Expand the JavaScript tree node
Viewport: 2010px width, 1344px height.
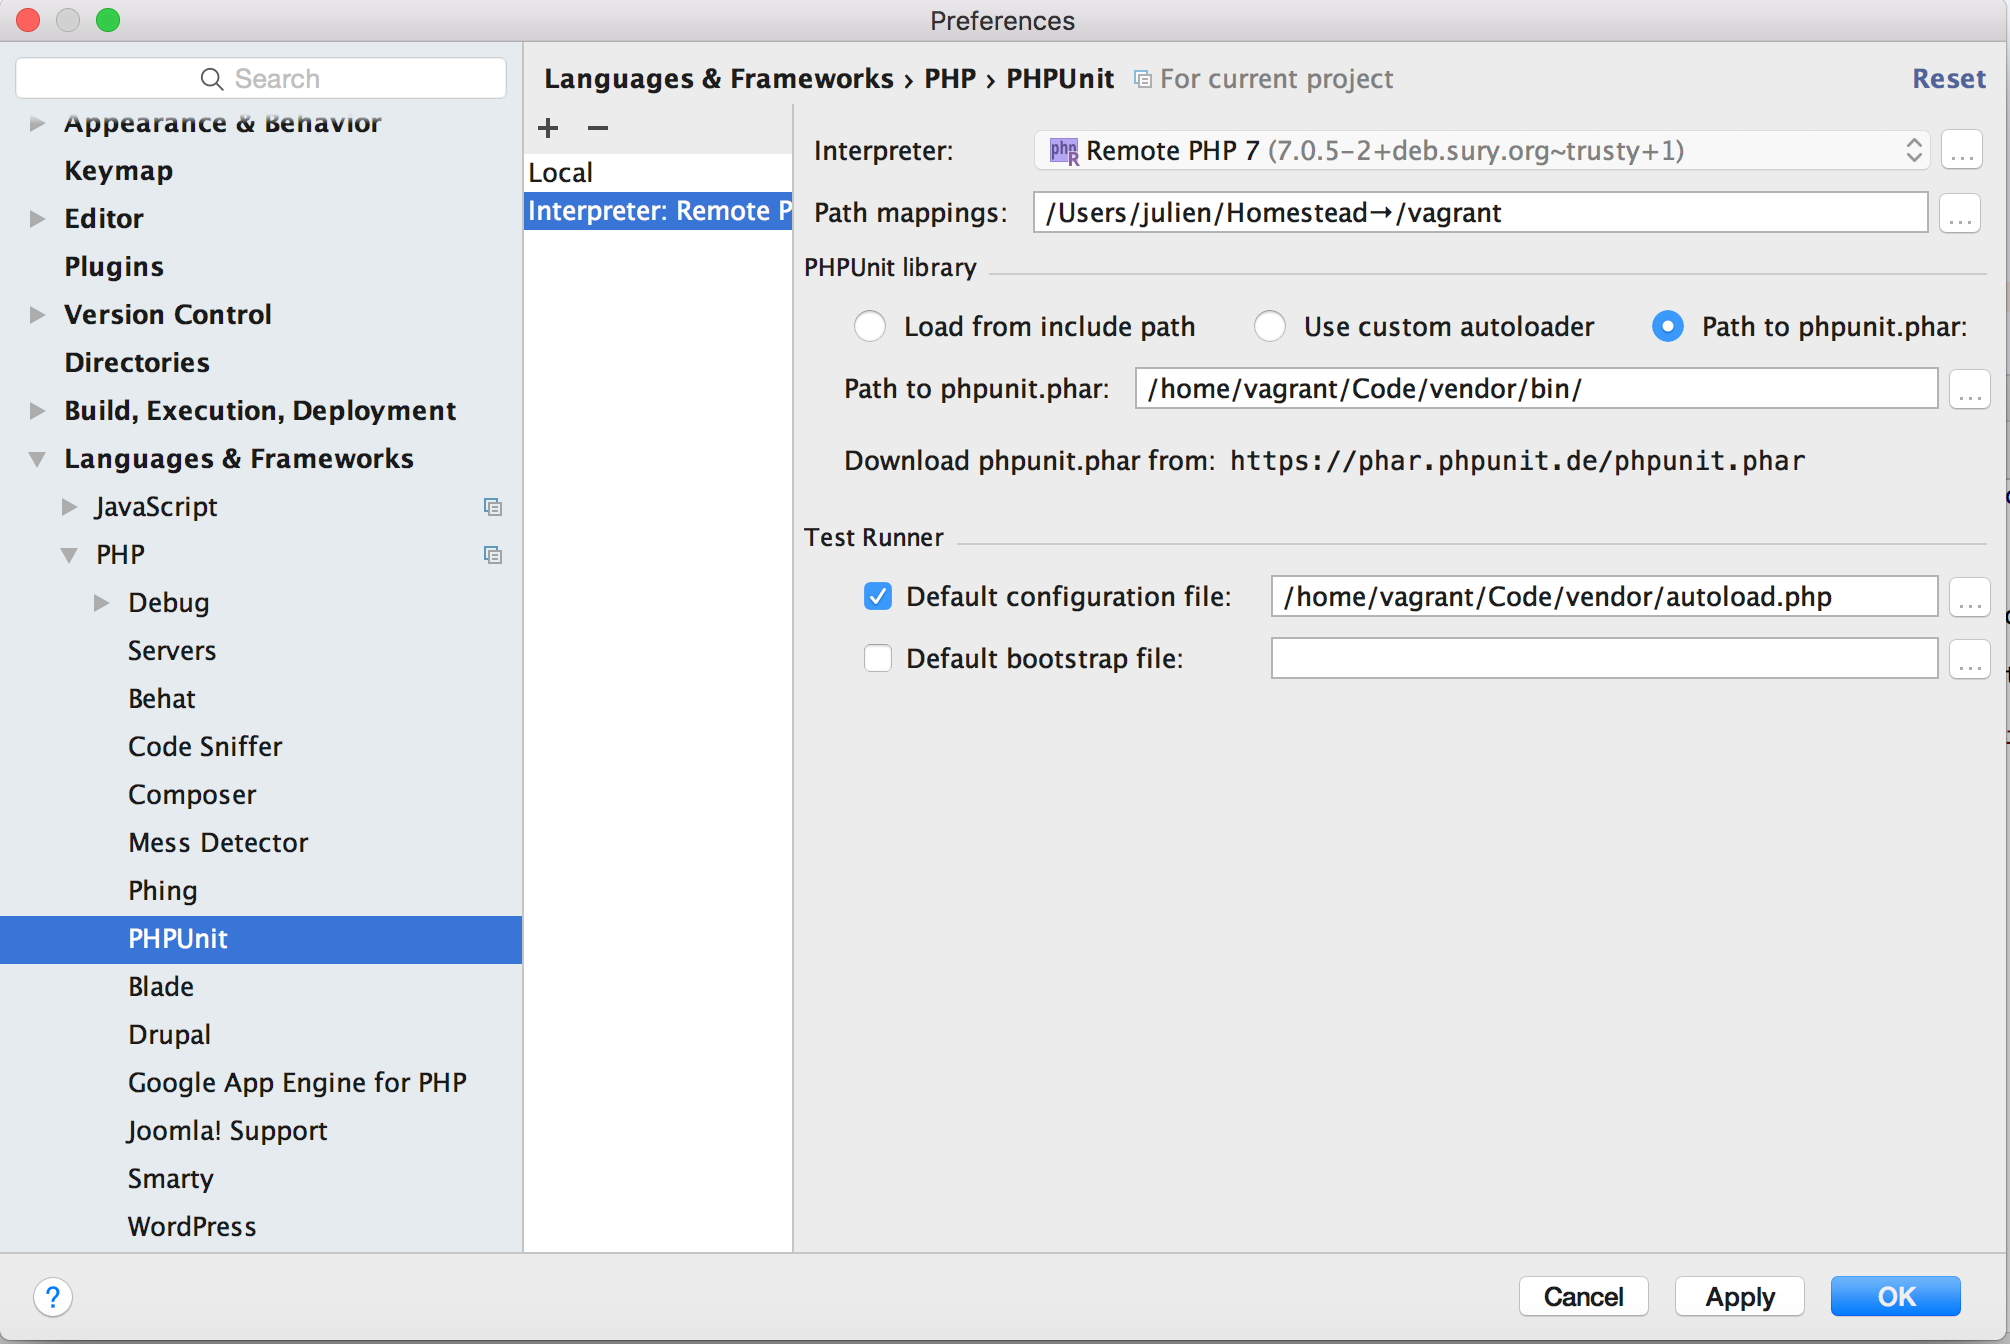[69, 507]
